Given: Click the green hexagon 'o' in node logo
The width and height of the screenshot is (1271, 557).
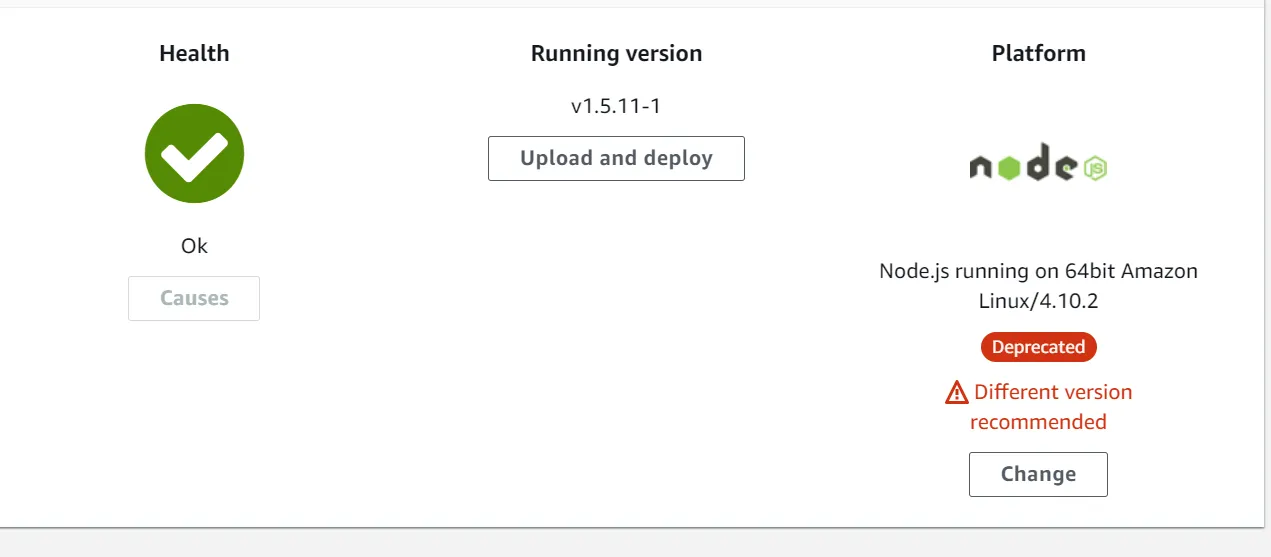Looking at the screenshot, I should pos(1007,168).
